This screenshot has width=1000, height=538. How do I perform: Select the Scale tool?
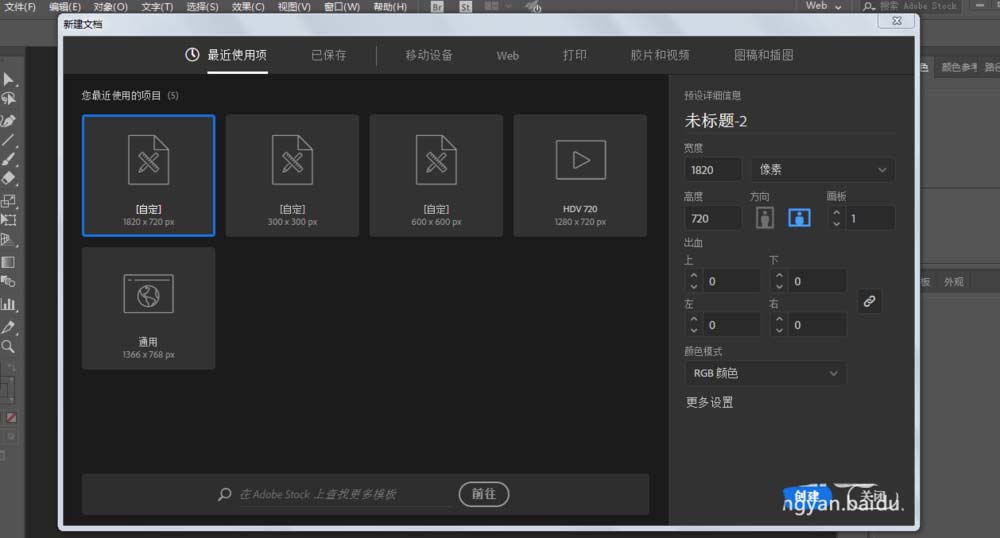pos(8,201)
